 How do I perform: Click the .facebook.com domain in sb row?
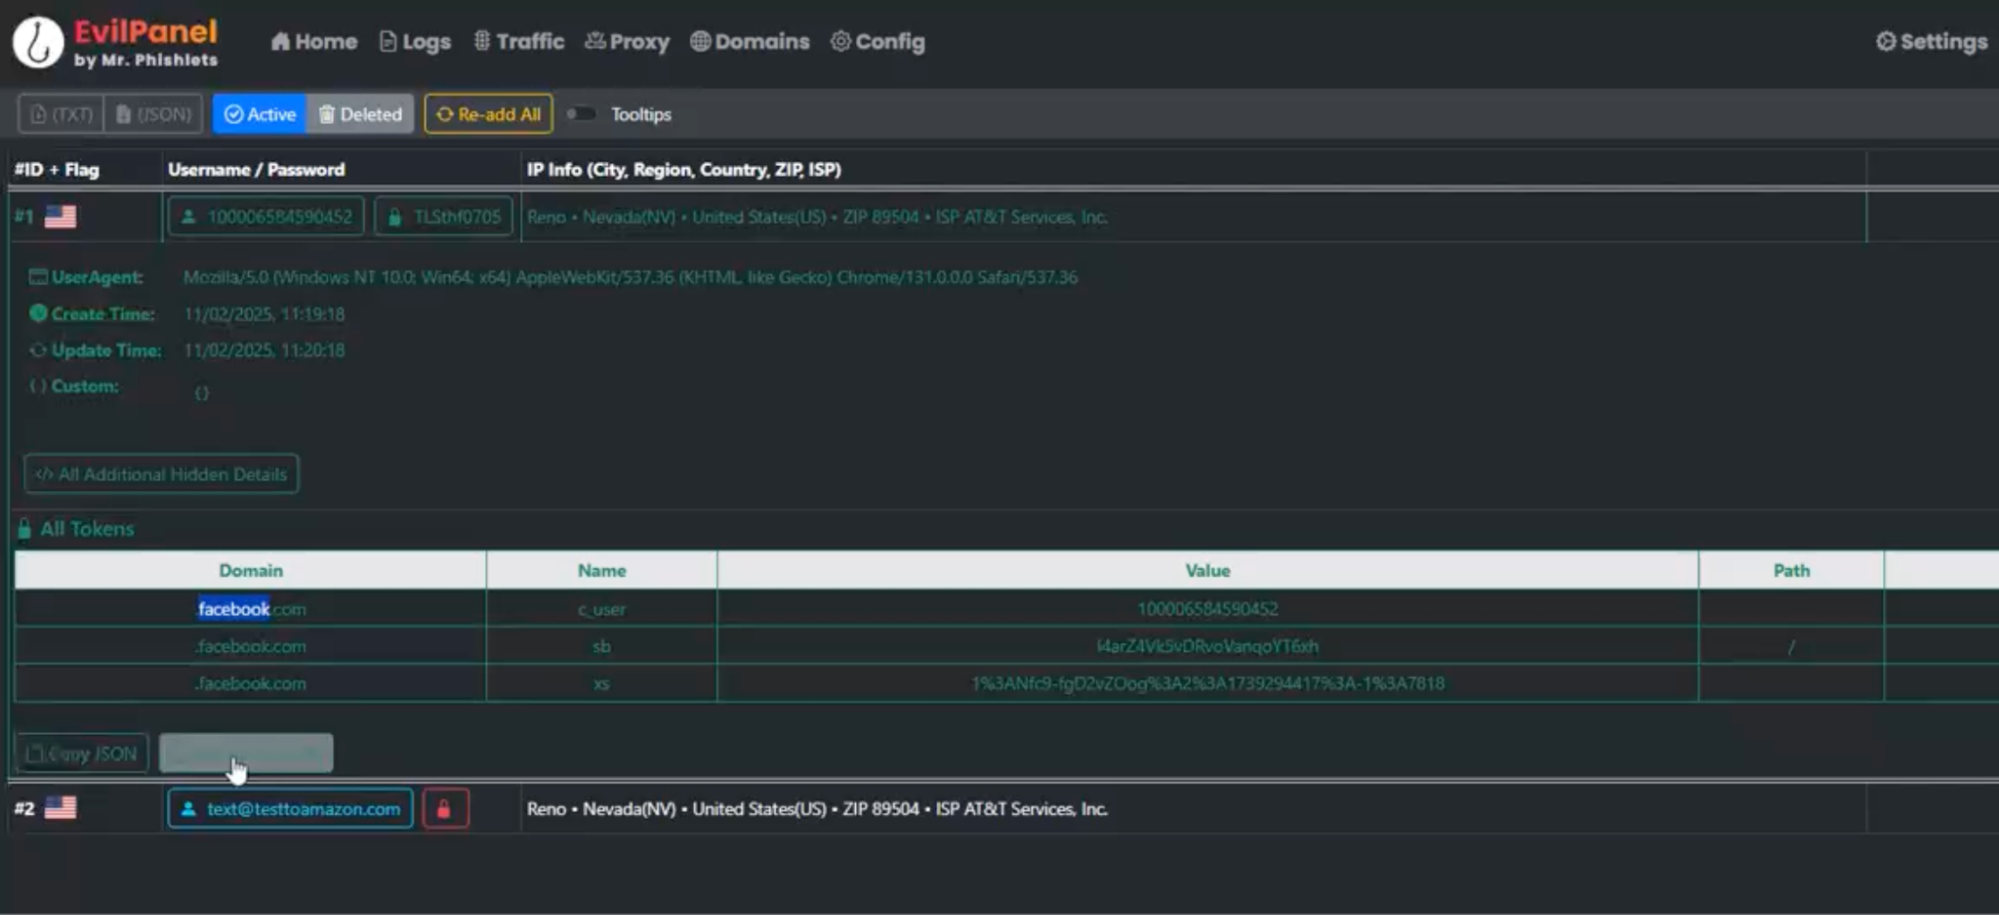250,646
